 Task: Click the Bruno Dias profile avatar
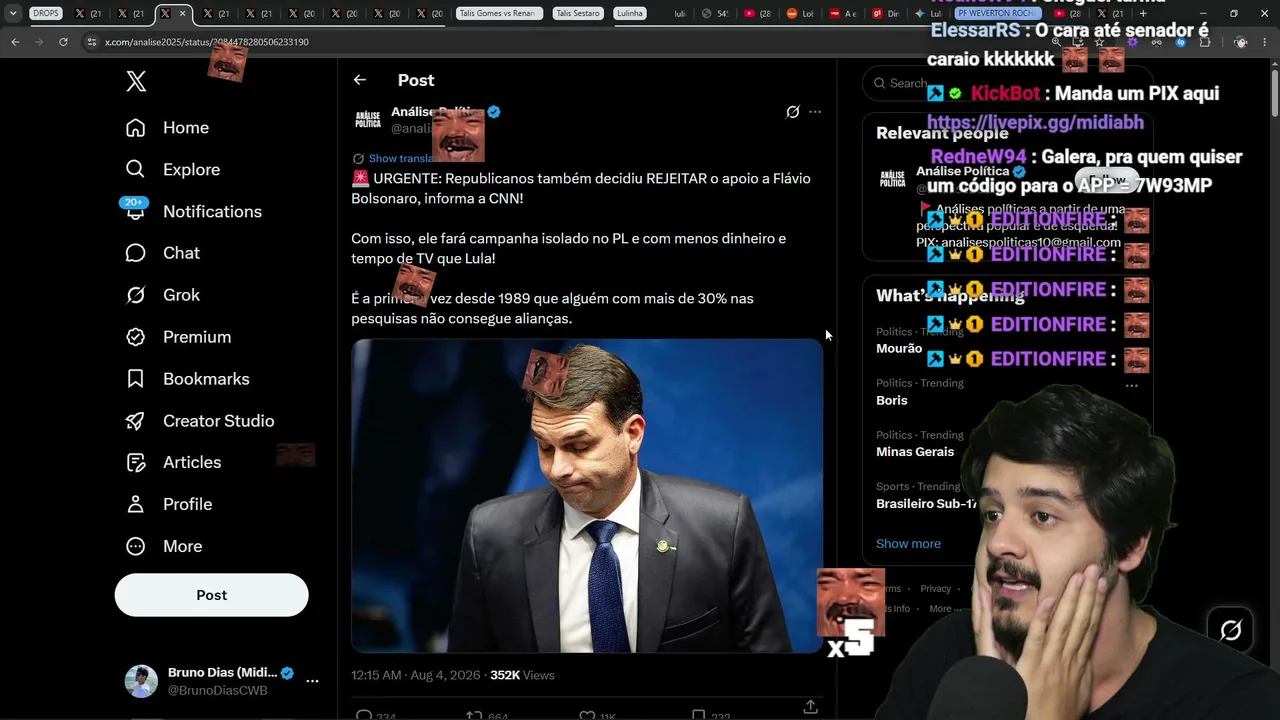pos(141,681)
